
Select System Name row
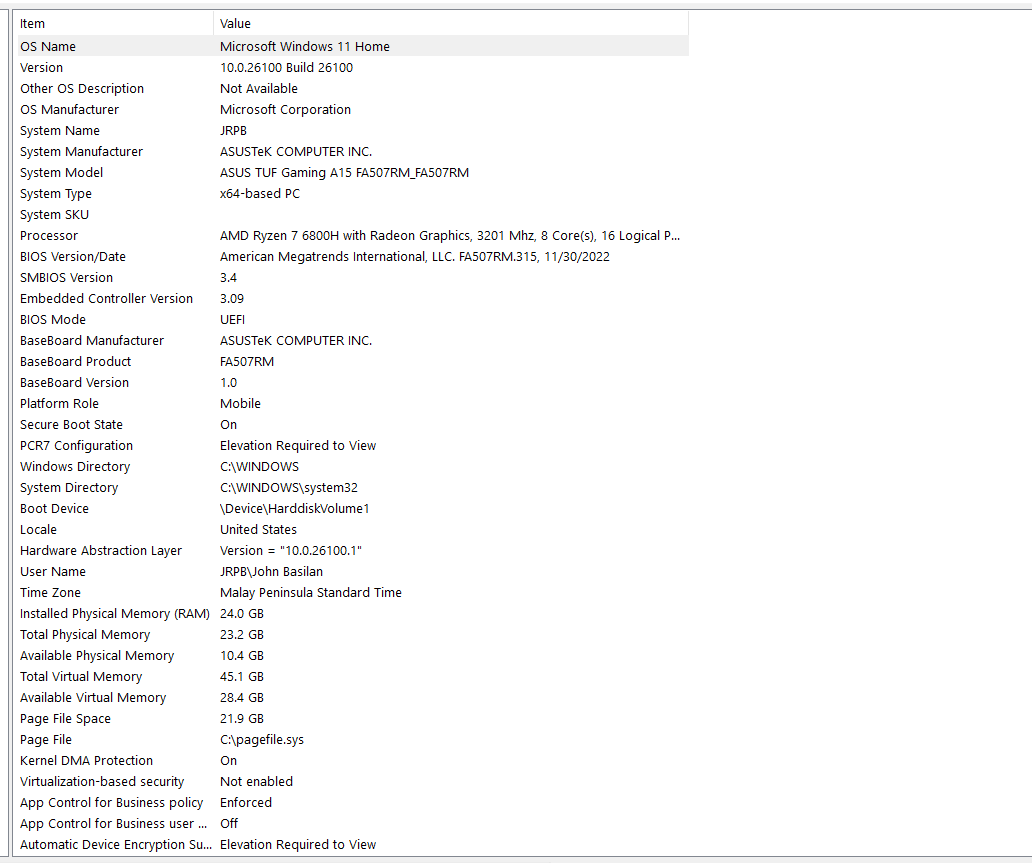tap(351, 130)
